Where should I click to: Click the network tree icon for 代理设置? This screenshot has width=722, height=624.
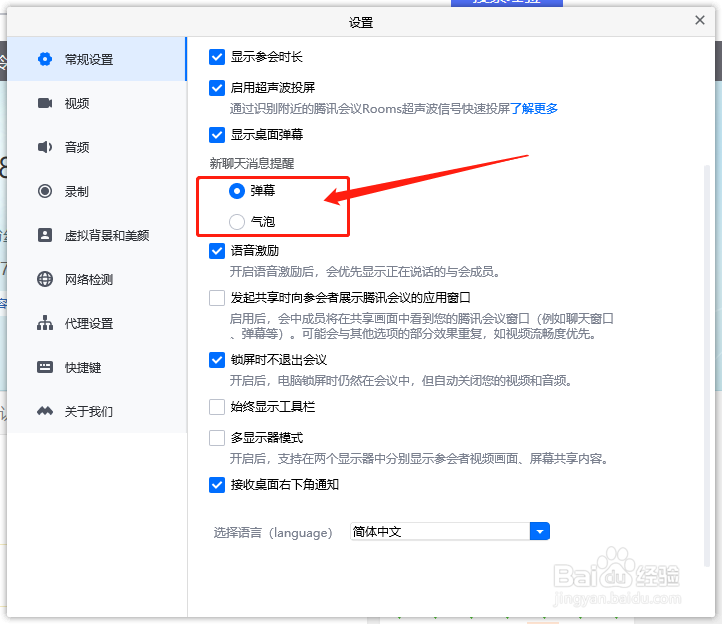pos(45,323)
